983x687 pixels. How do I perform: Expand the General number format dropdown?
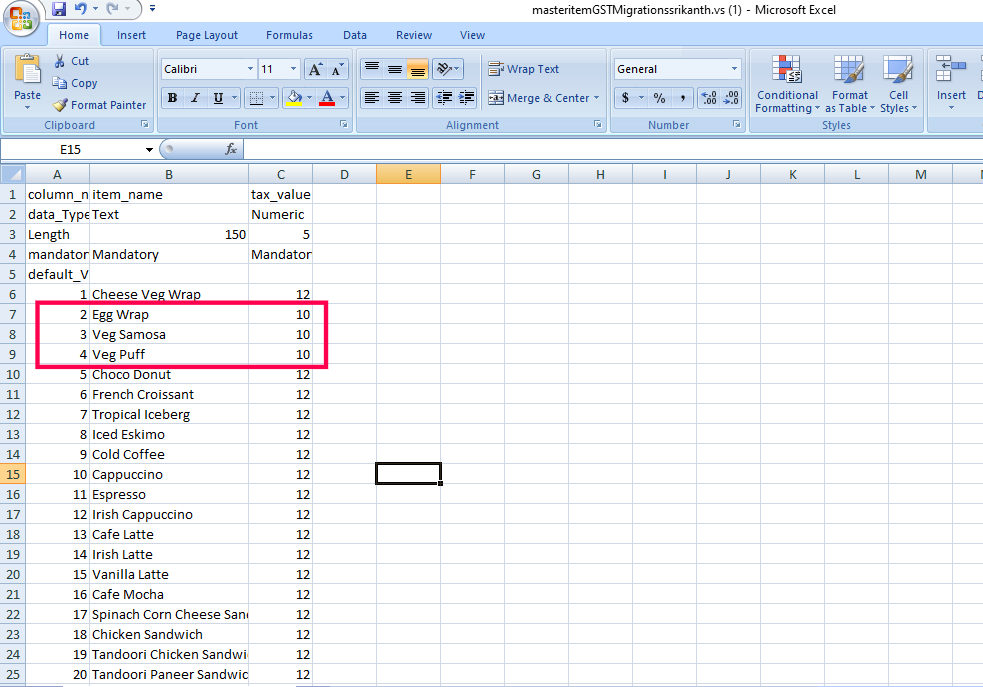click(734, 69)
